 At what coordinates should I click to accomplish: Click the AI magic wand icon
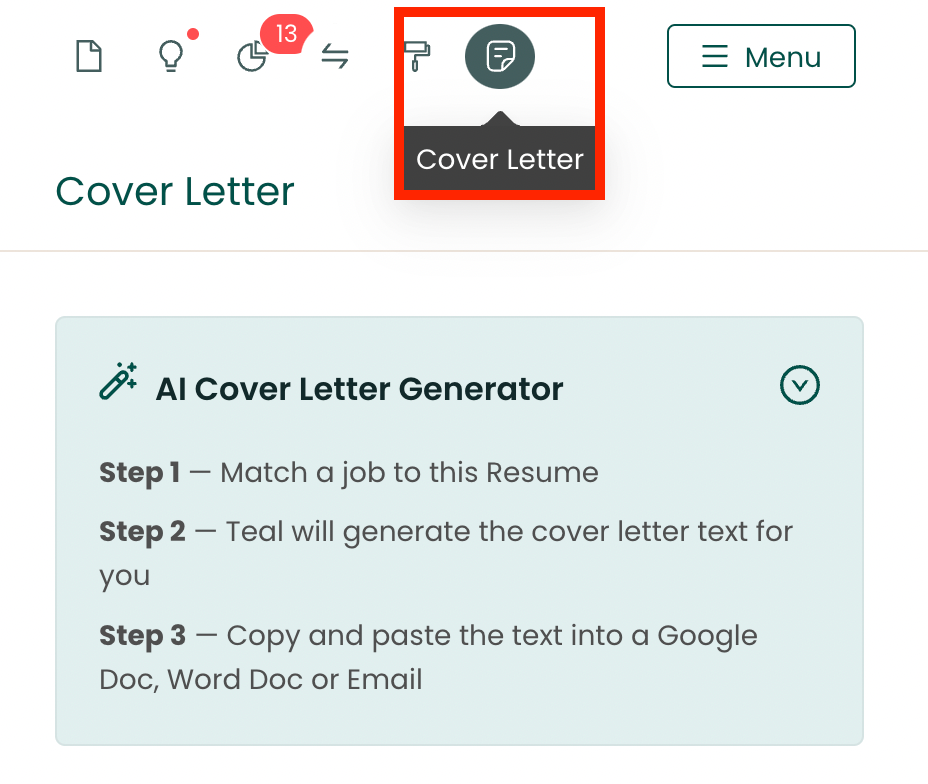point(119,380)
